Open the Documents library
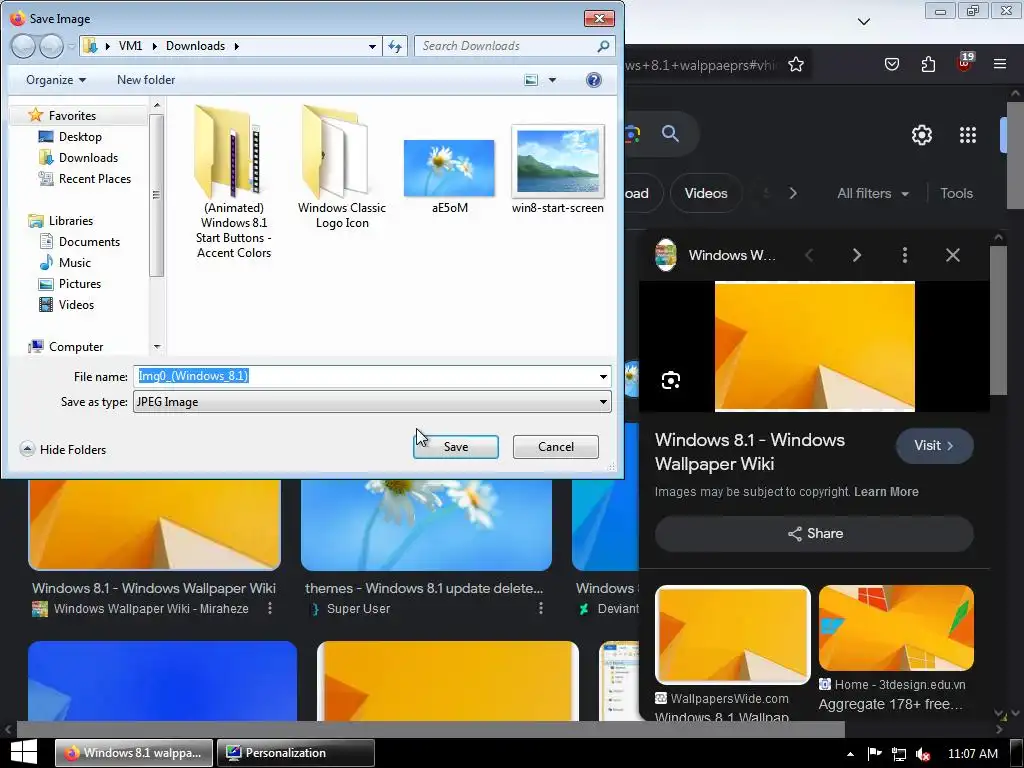This screenshot has height=768, width=1024. tap(89, 242)
